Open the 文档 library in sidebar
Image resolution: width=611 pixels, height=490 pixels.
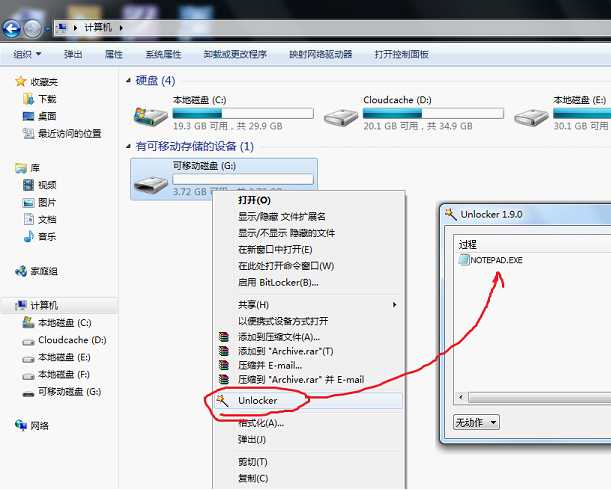(x=39, y=219)
